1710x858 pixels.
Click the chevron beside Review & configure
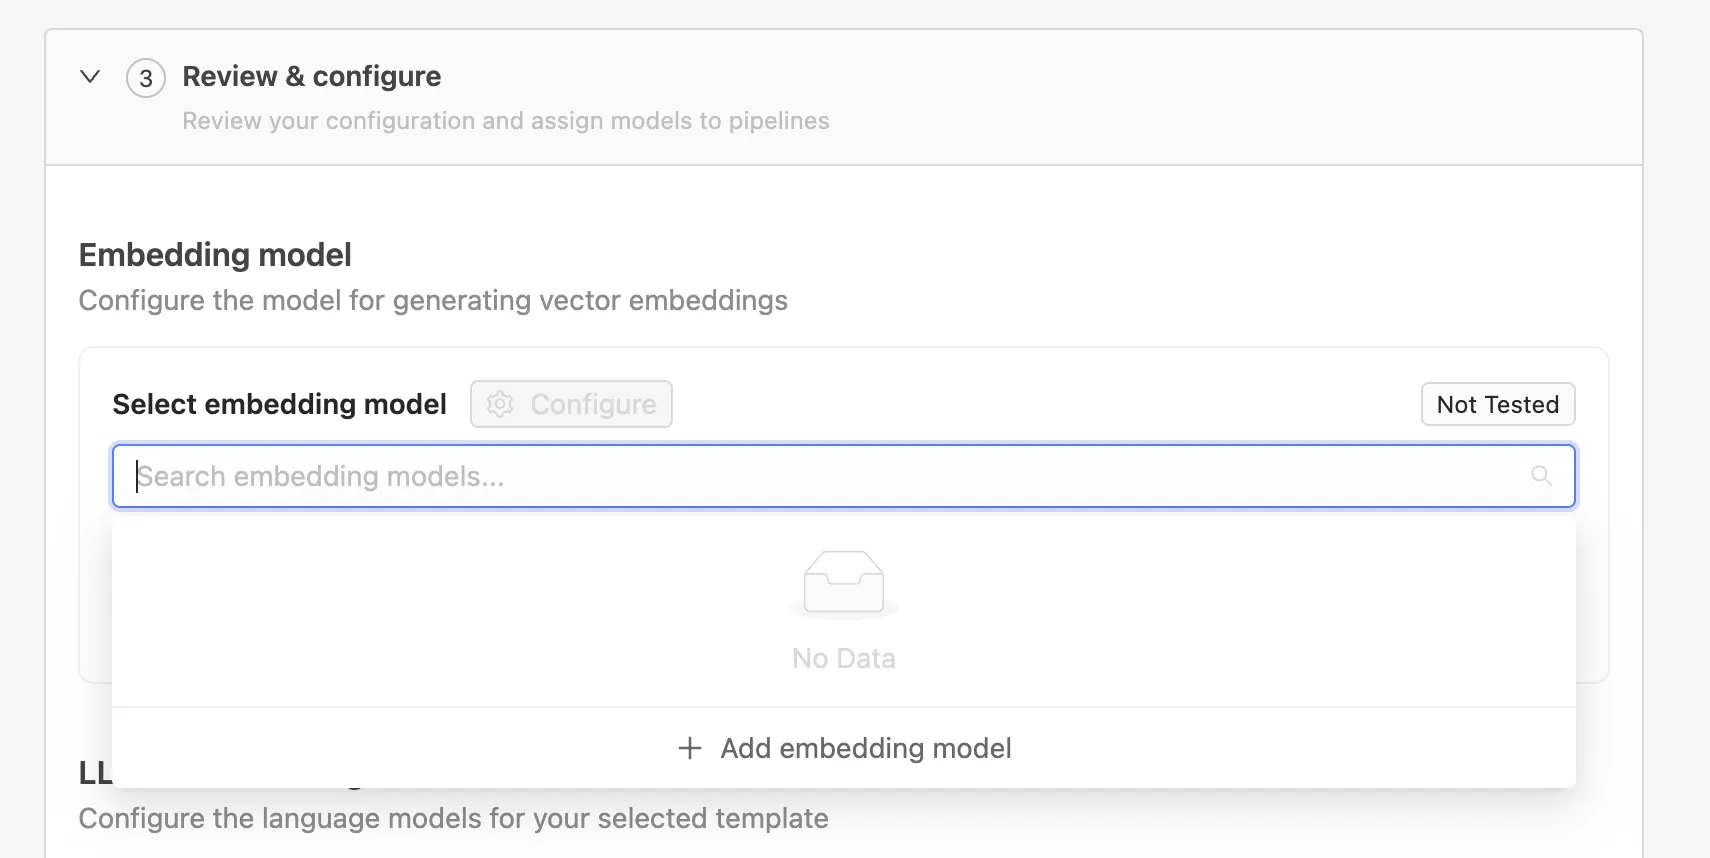coord(90,76)
